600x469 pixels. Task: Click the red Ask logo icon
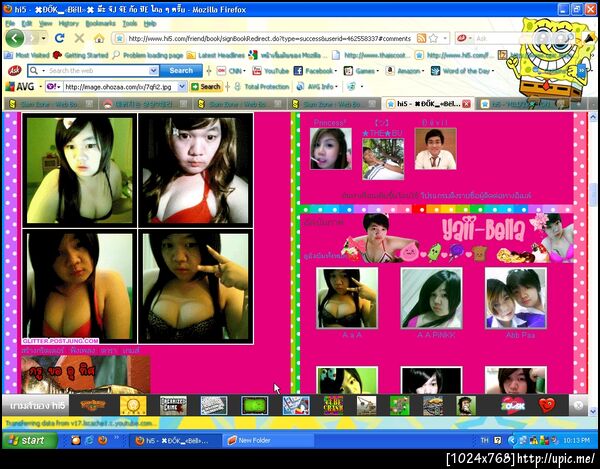tap(15, 71)
